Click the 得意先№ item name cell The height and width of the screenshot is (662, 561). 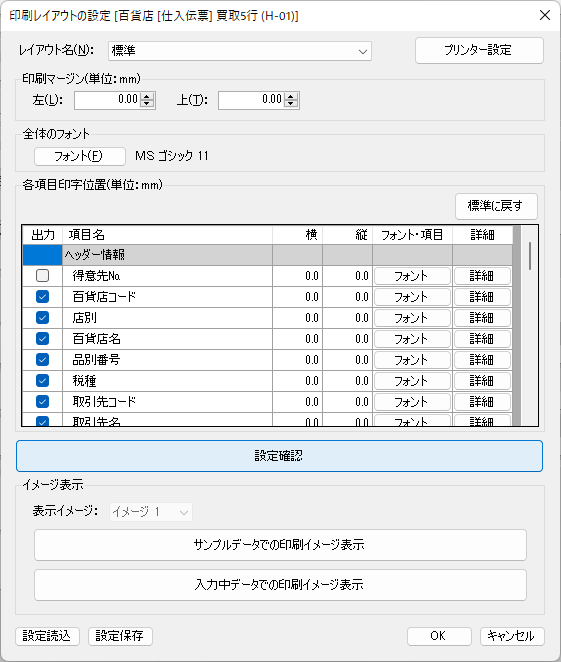pyautogui.click(x=168, y=276)
